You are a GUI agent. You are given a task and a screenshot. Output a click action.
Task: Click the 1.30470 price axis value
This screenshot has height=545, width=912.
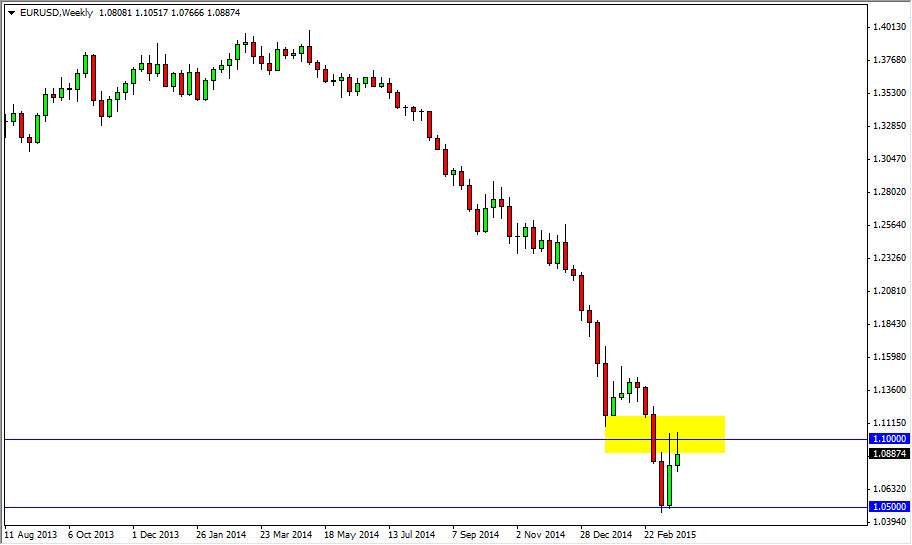click(890, 159)
